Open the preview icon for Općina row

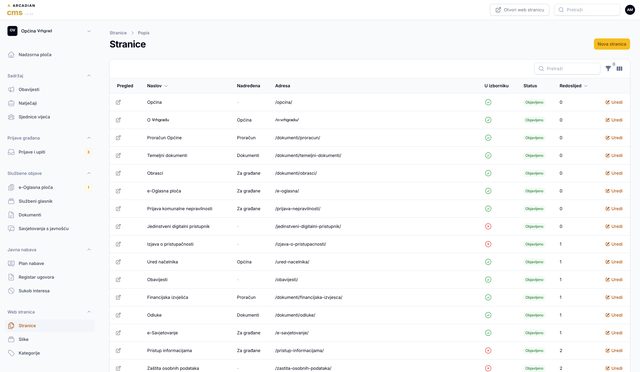118,102
